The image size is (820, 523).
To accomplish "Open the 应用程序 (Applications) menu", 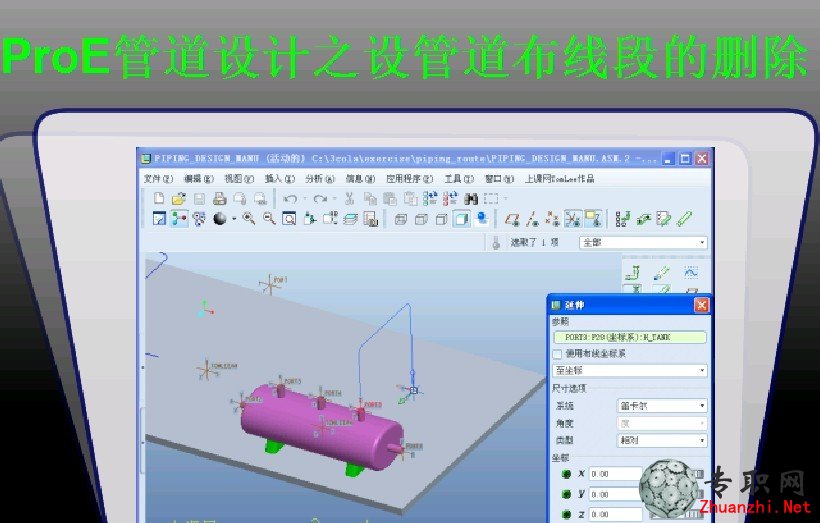I will coord(409,179).
